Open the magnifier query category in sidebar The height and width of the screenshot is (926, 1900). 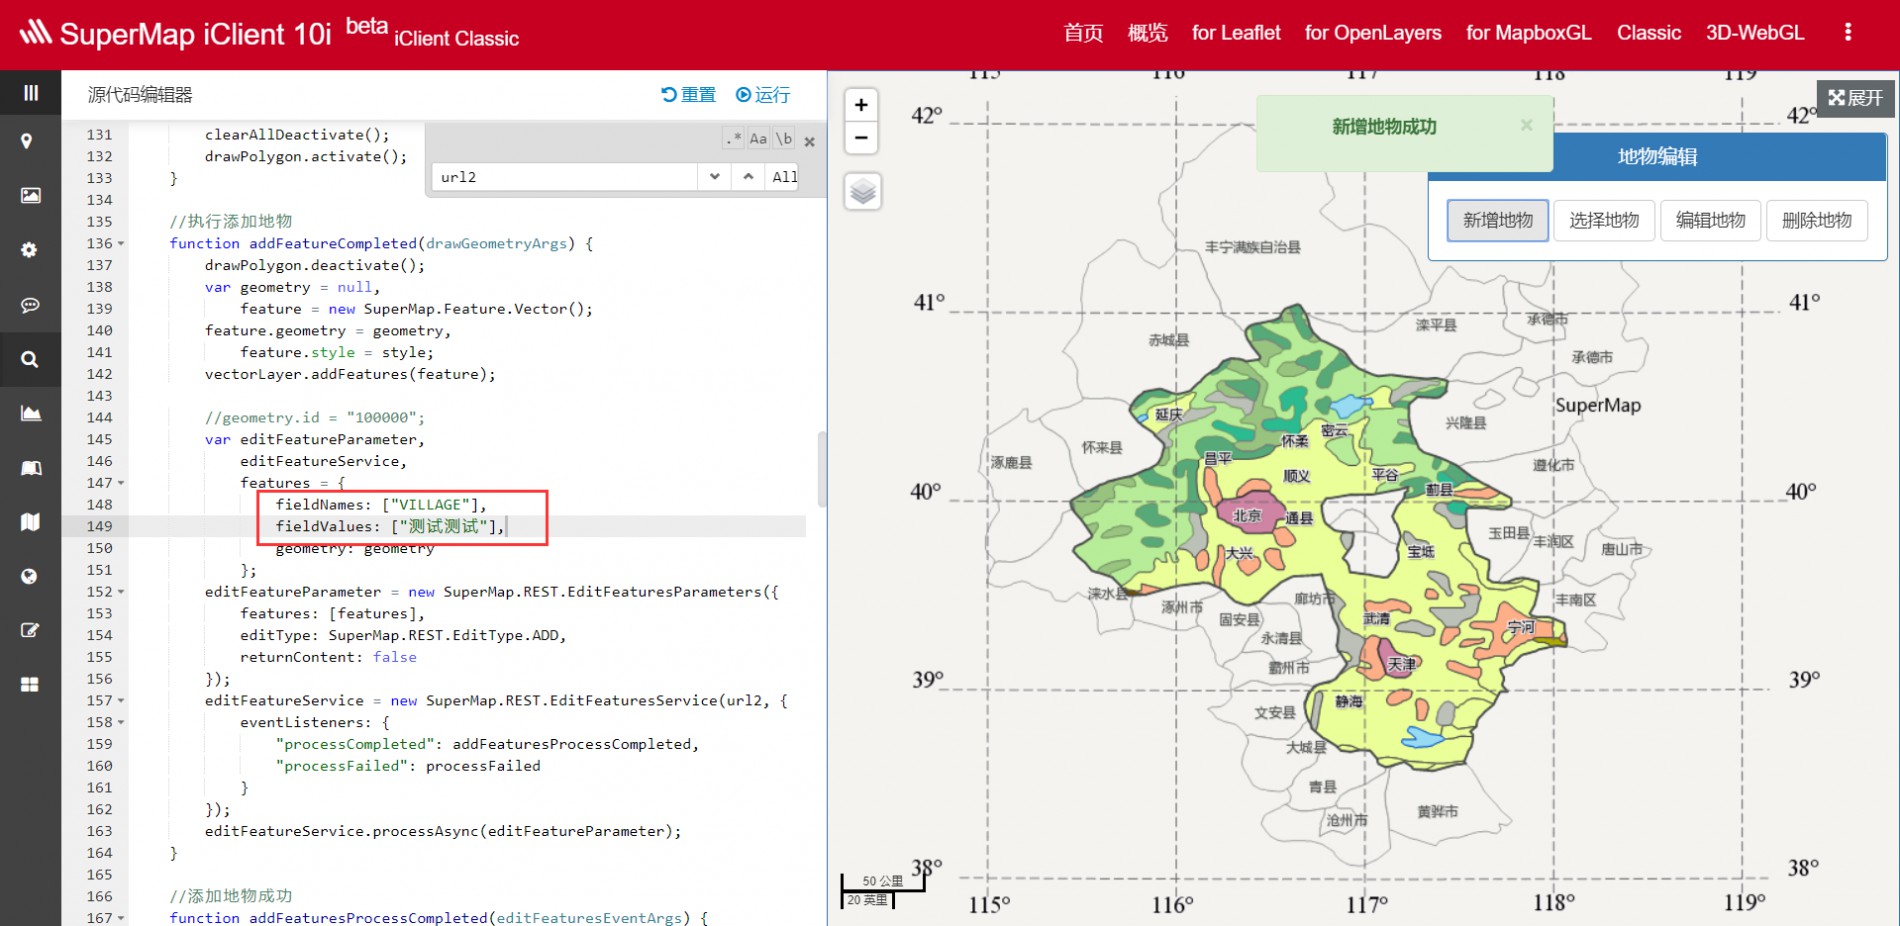30,359
